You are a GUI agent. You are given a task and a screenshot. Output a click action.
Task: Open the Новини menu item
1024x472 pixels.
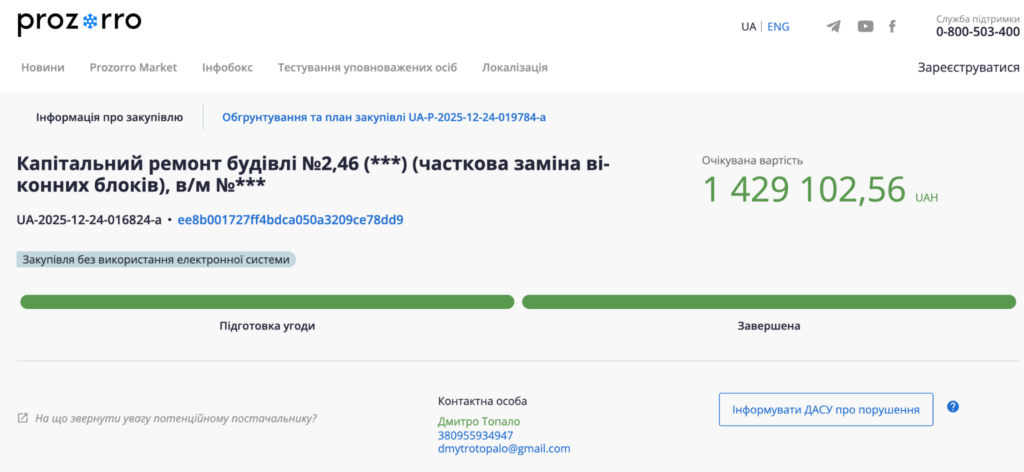(x=43, y=67)
